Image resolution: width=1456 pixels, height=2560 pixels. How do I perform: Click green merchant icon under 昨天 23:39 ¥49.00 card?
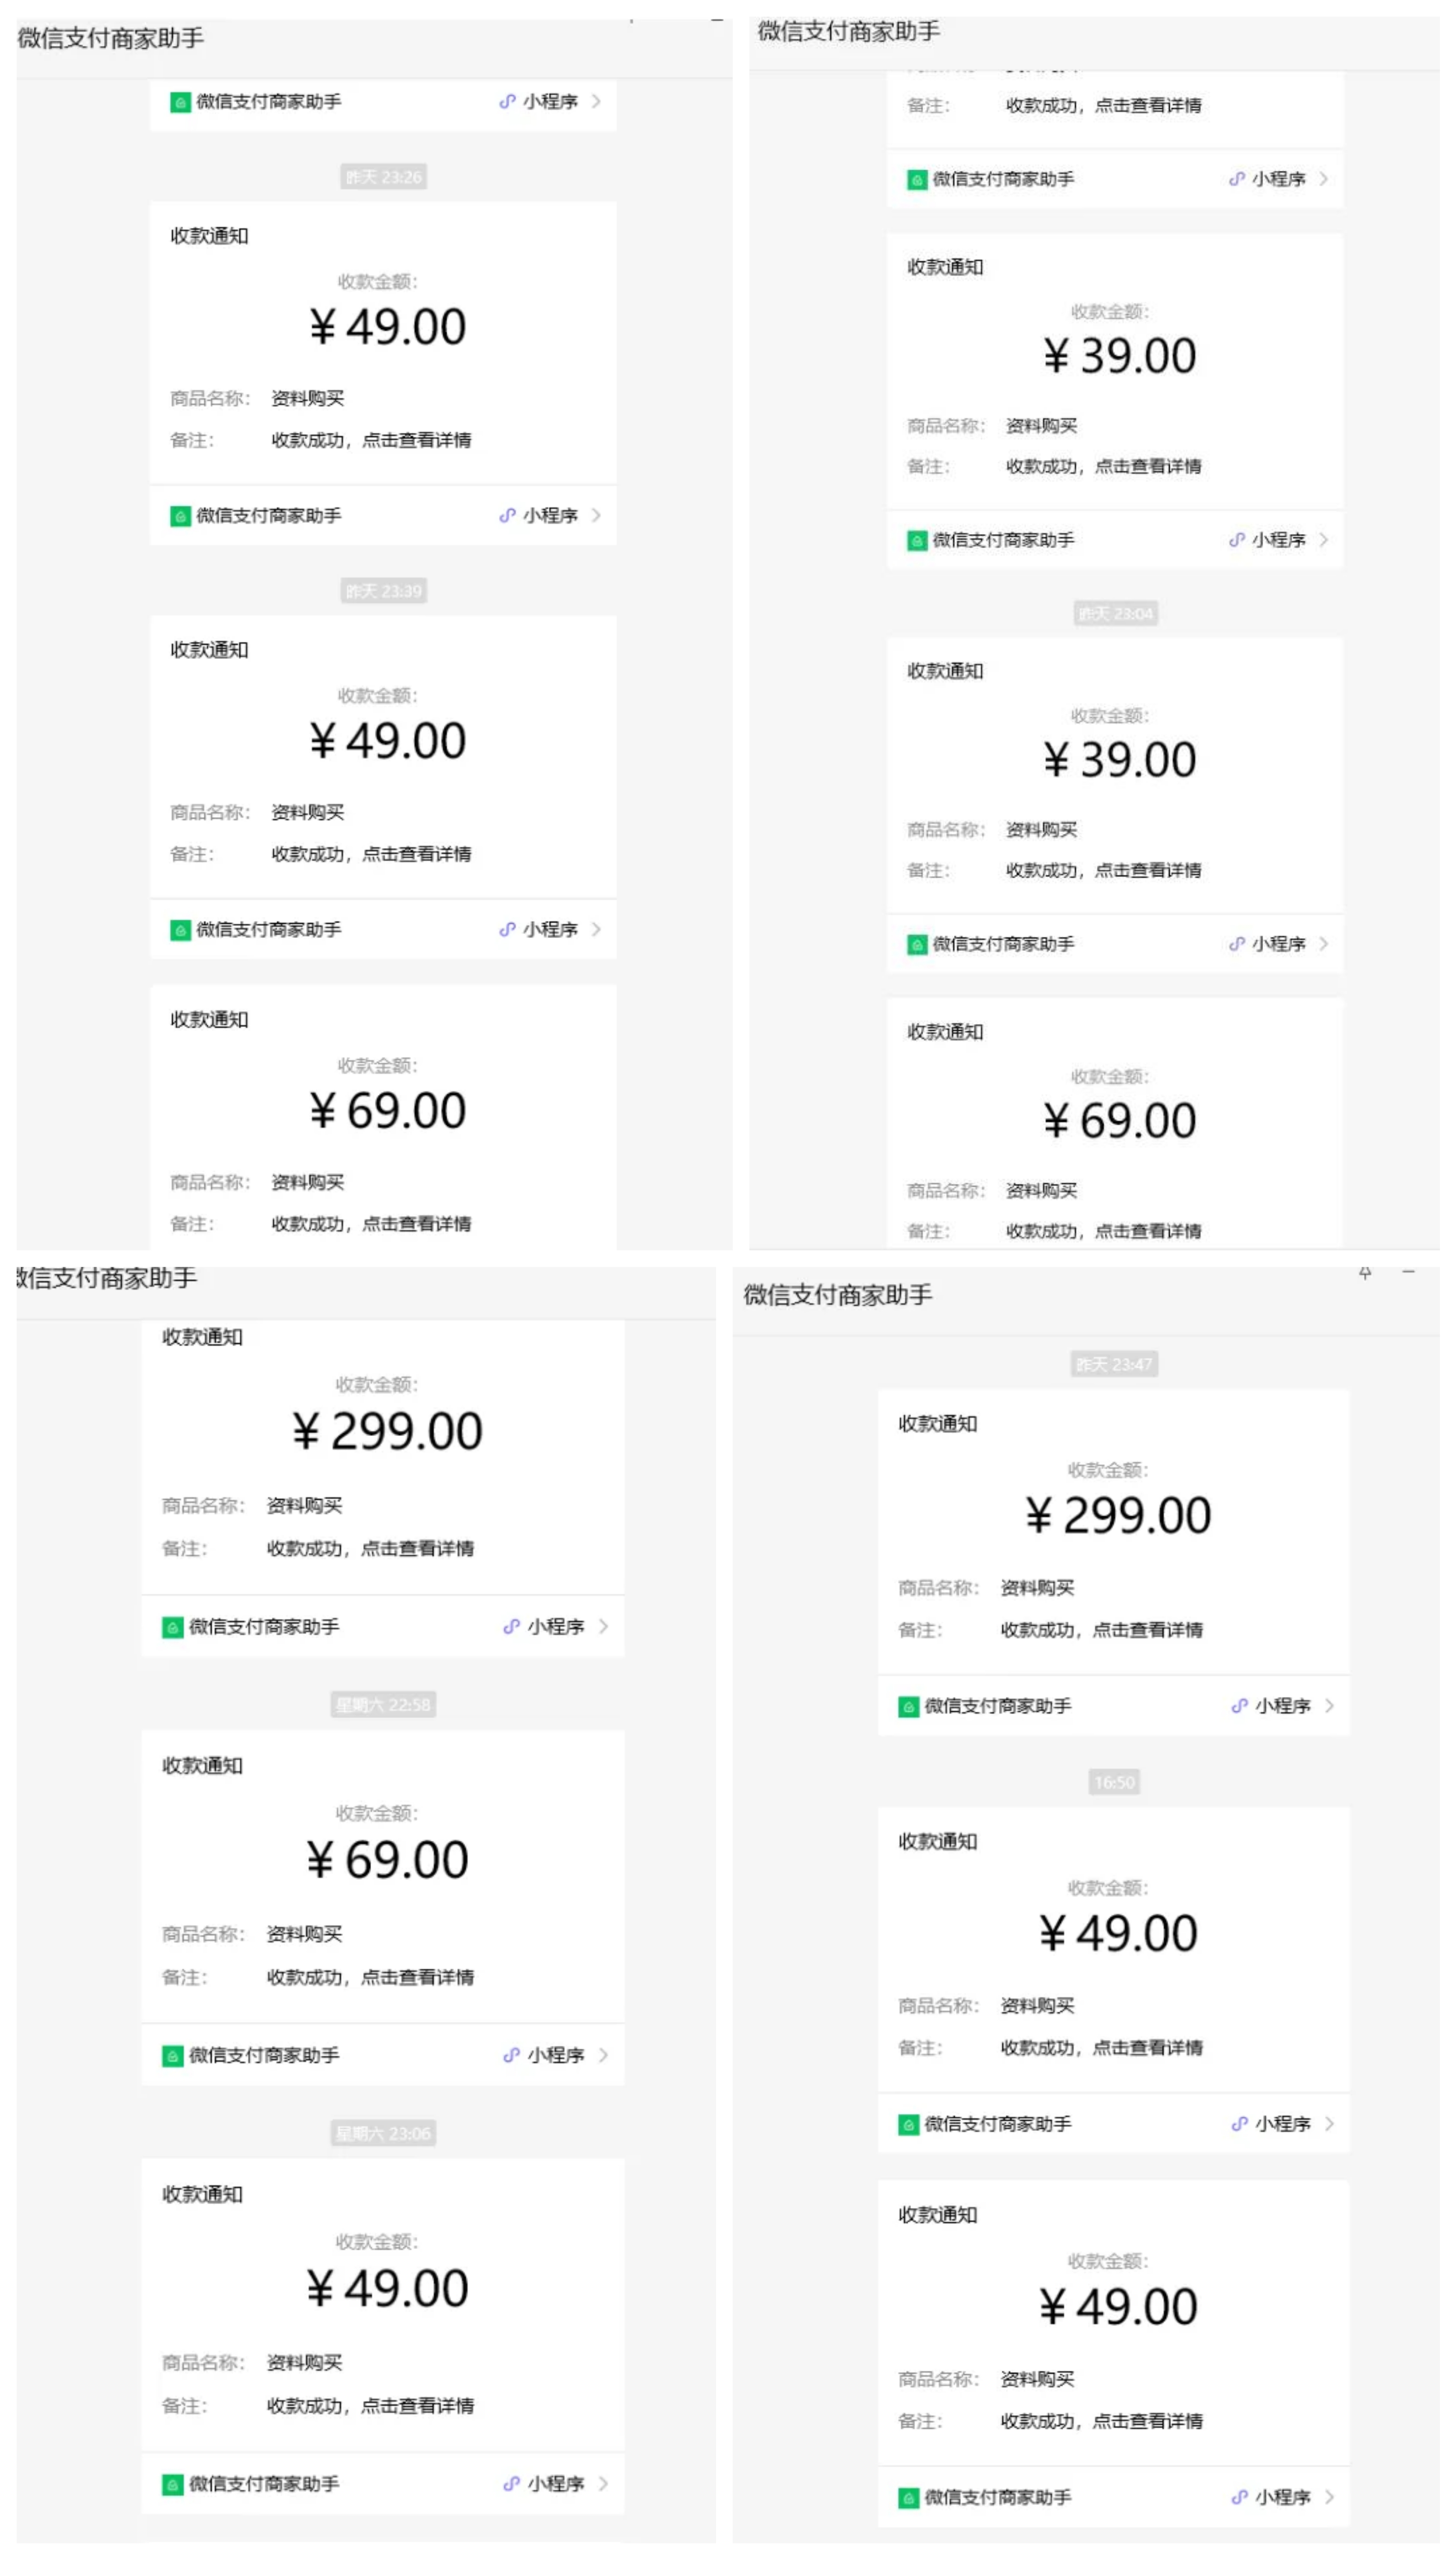(180, 930)
